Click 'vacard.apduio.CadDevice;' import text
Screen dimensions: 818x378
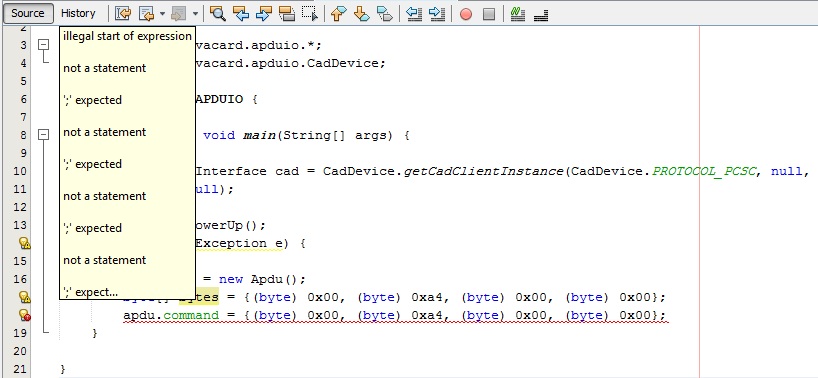(291, 63)
